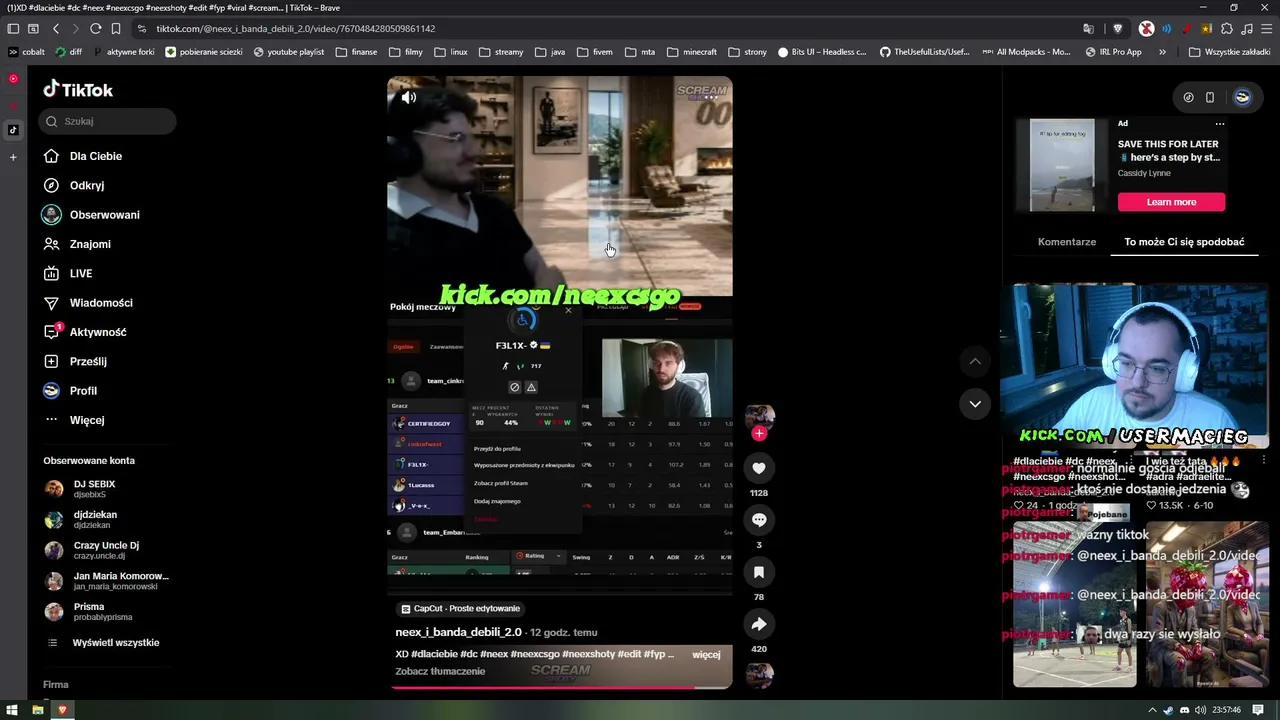
Task: Open the ad options three-dot menu
Action: tap(1220, 124)
